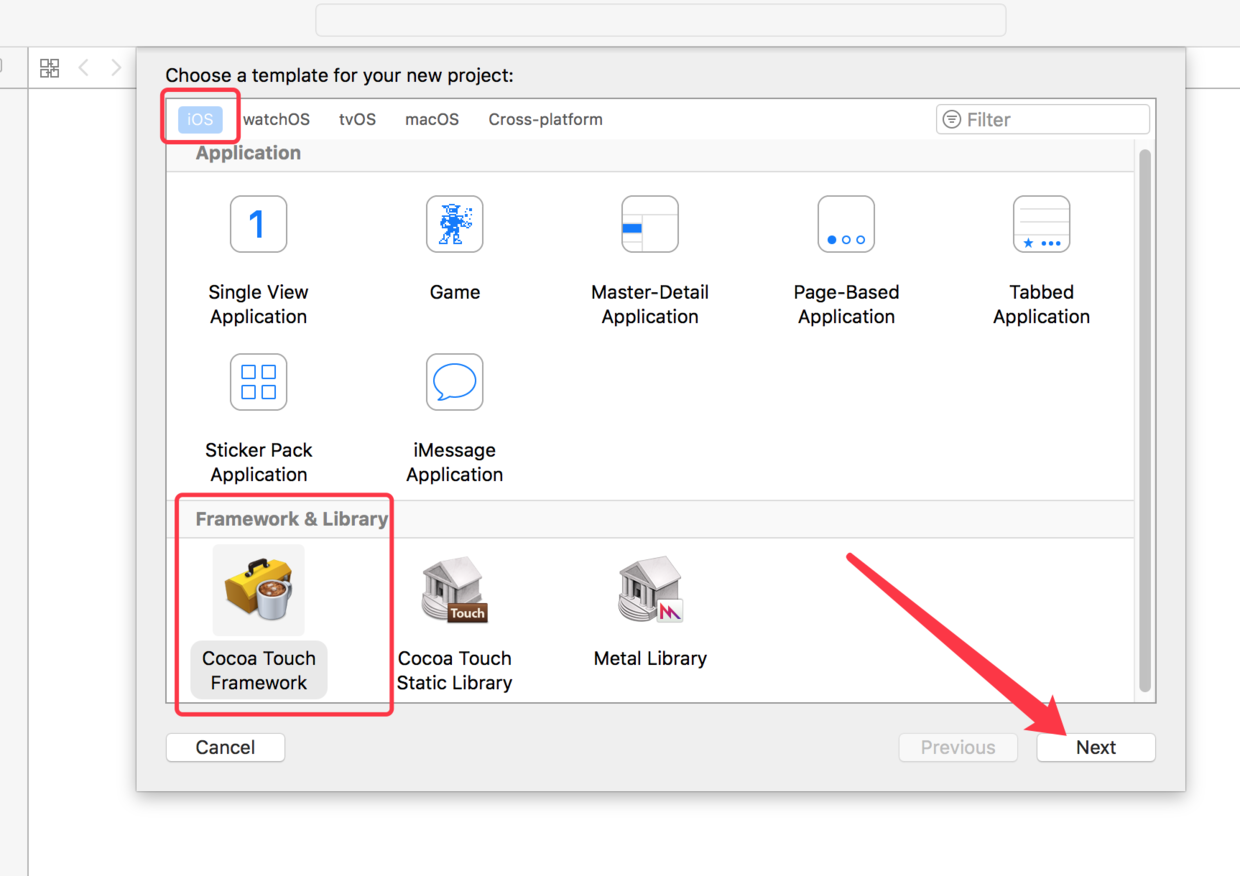
Task: Click the filter icon in search field
Action: 952,119
